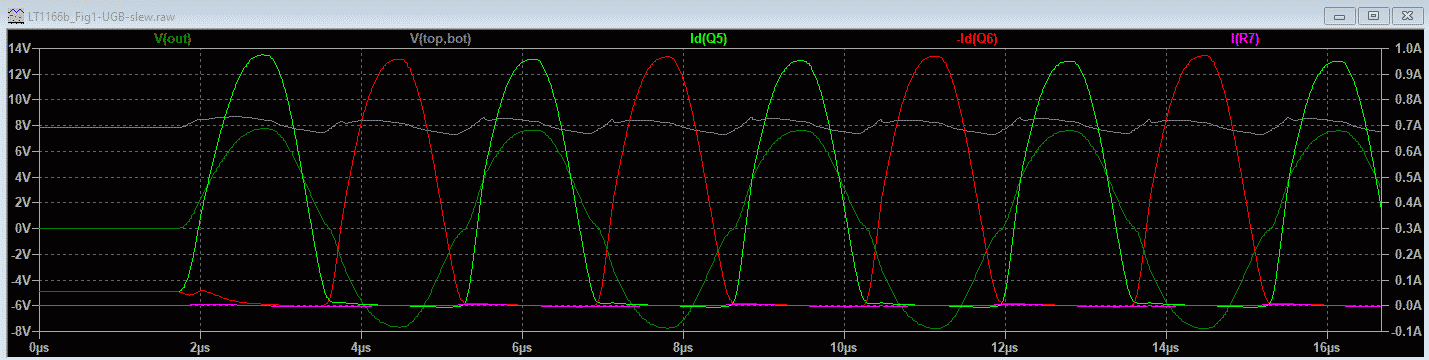
Task: Click the 0µs time axis label
Action: (x=38, y=346)
